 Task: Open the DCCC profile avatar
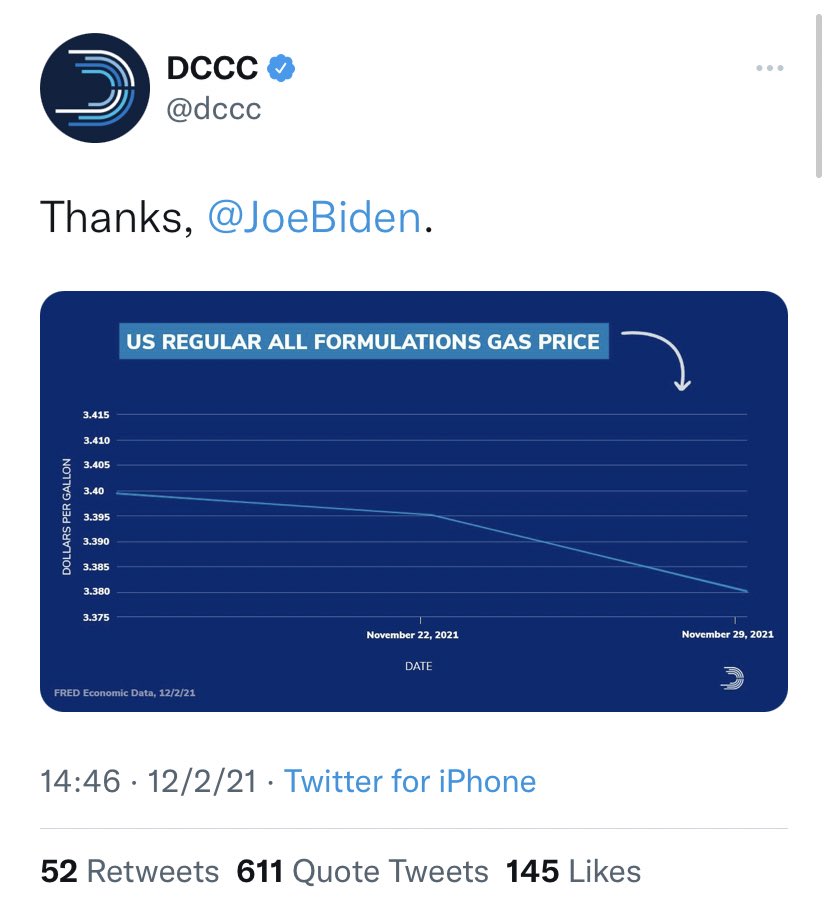pos(95,88)
